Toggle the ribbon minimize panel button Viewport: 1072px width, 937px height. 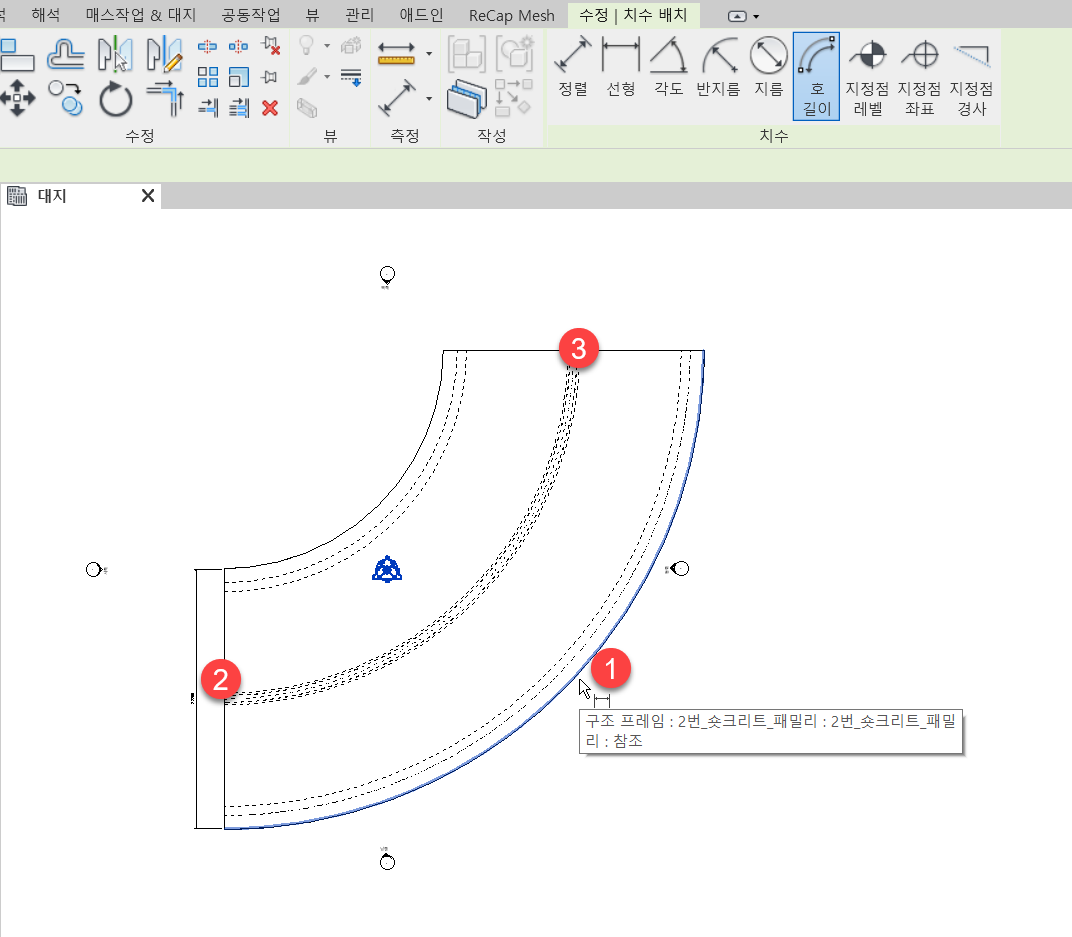click(737, 16)
